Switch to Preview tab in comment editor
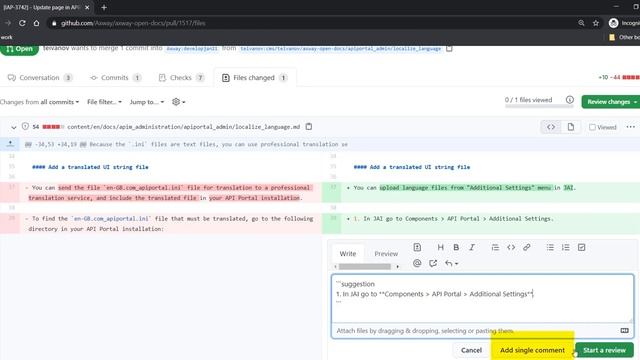 (x=386, y=253)
